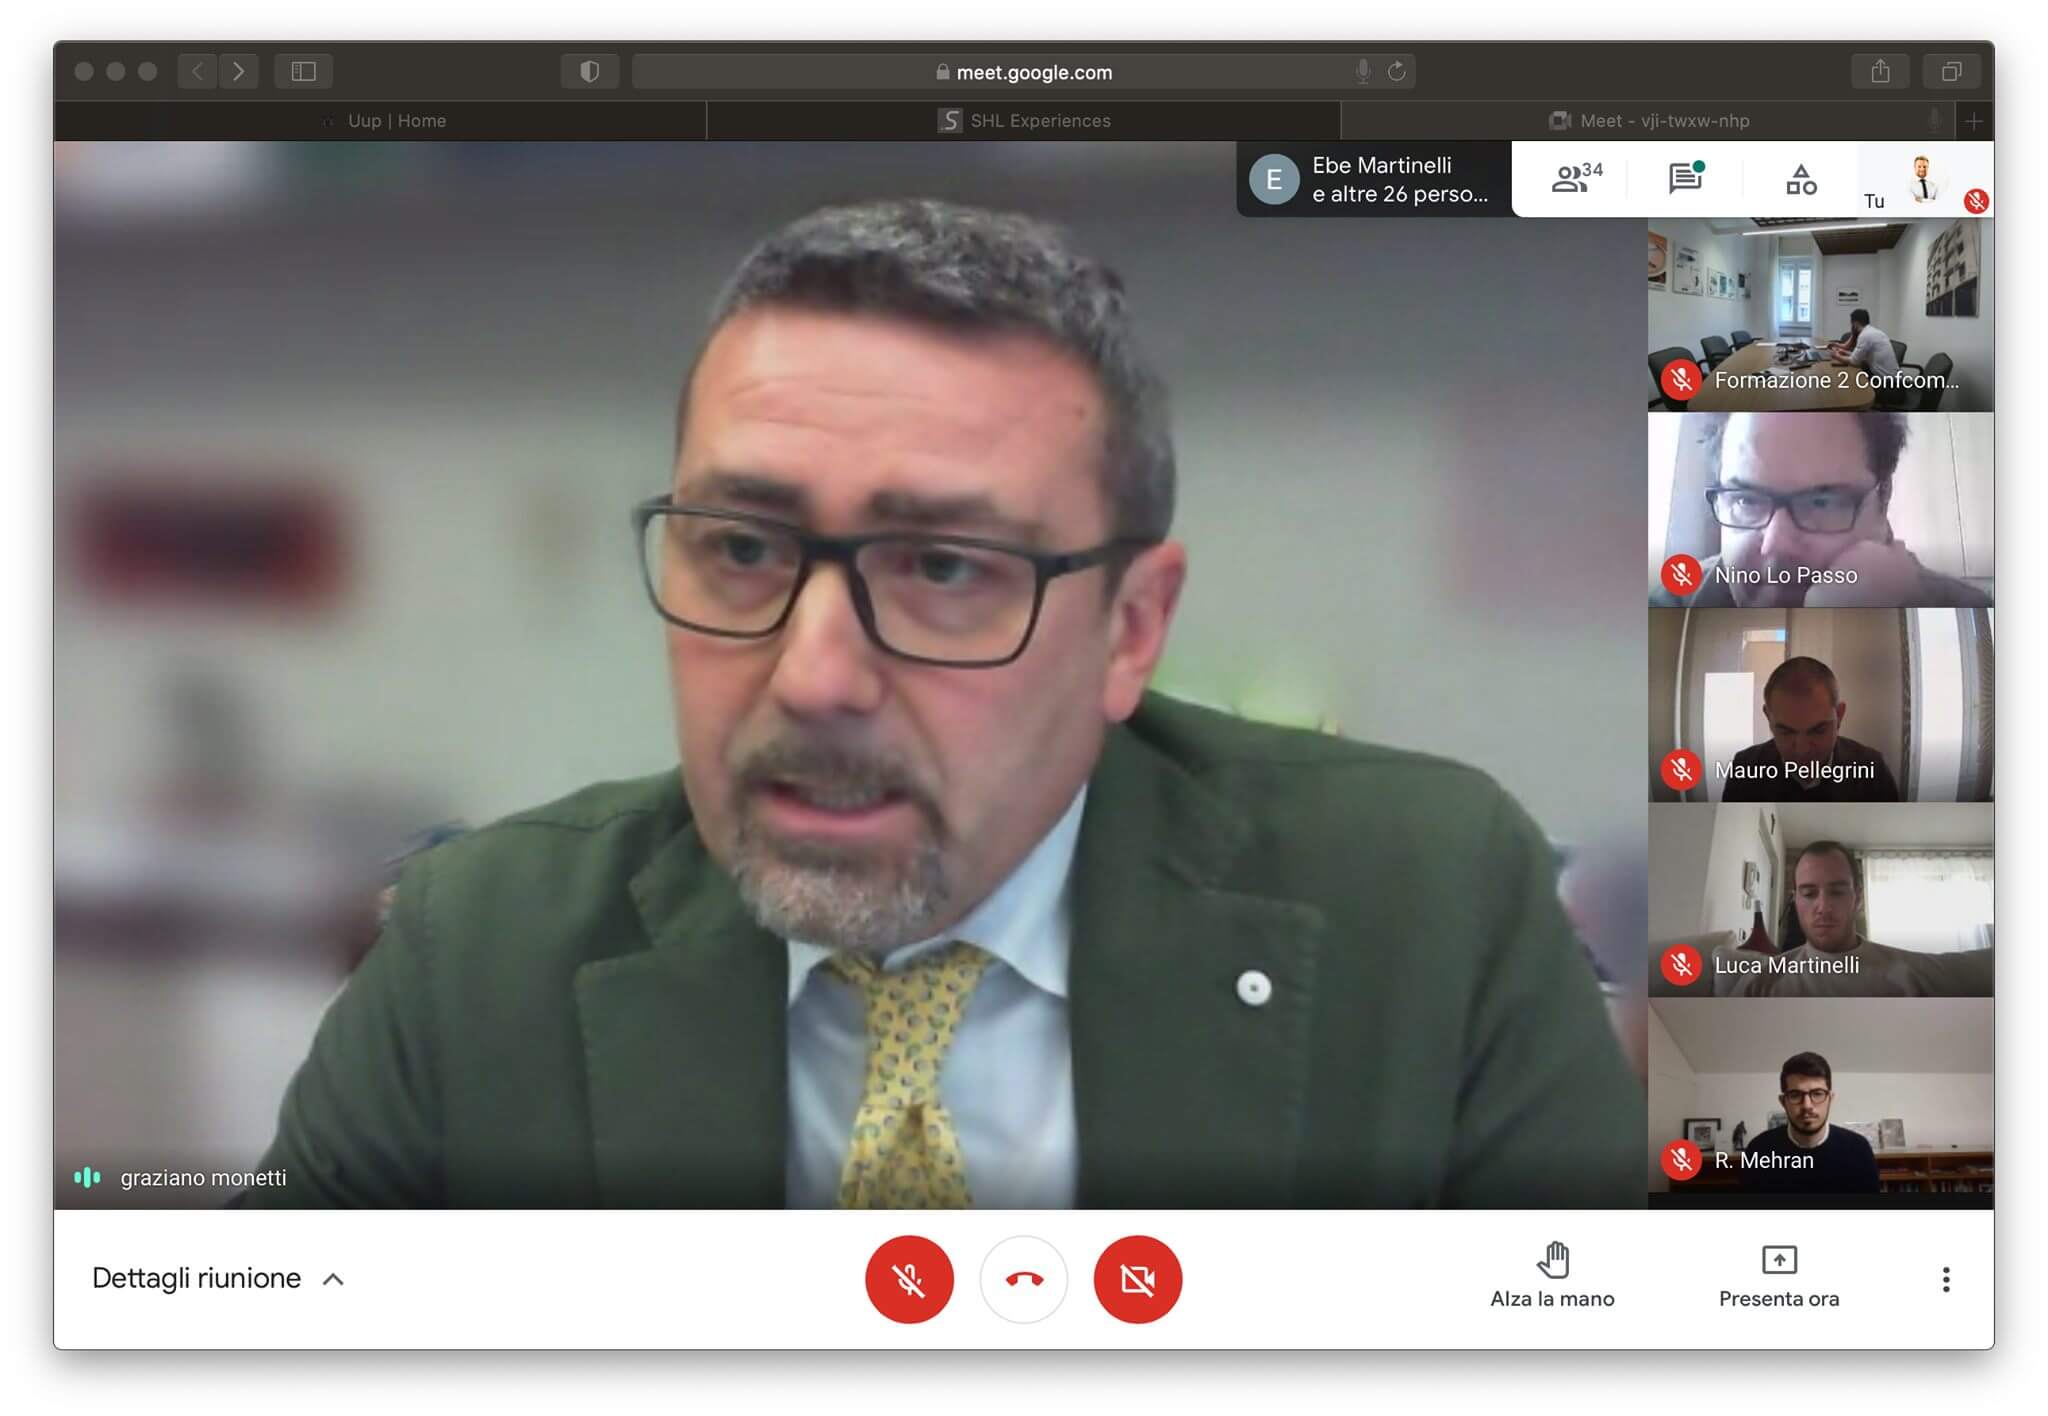This screenshot has width=2048, height=1416.
Task: Open the three-dot more options menu
Action: pos(1945,1279)
